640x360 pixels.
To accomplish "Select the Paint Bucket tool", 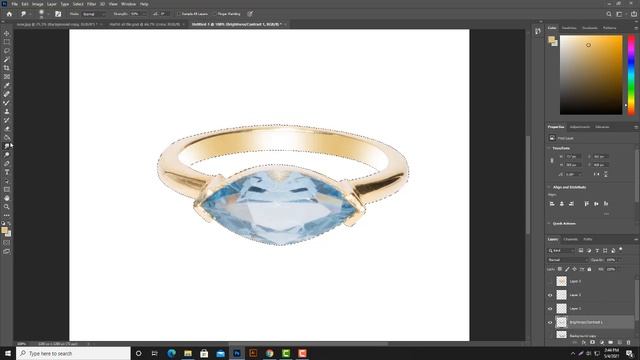I will click(7, 137).
